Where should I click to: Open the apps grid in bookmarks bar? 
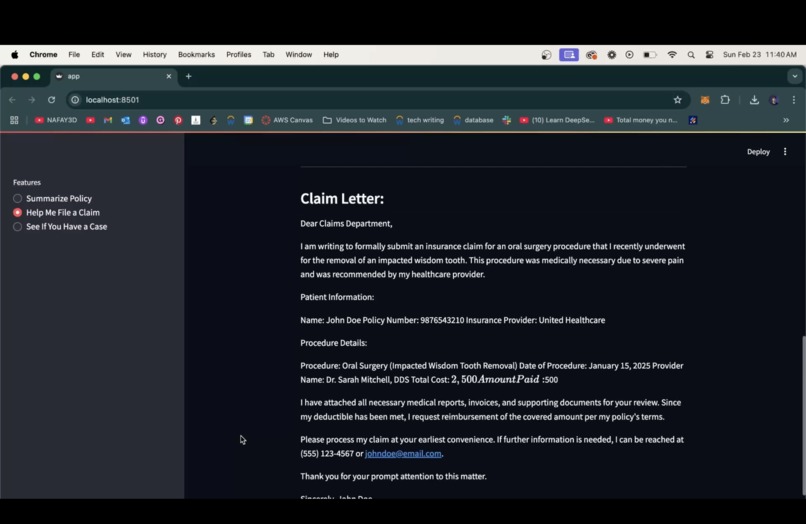coord(14,120)
